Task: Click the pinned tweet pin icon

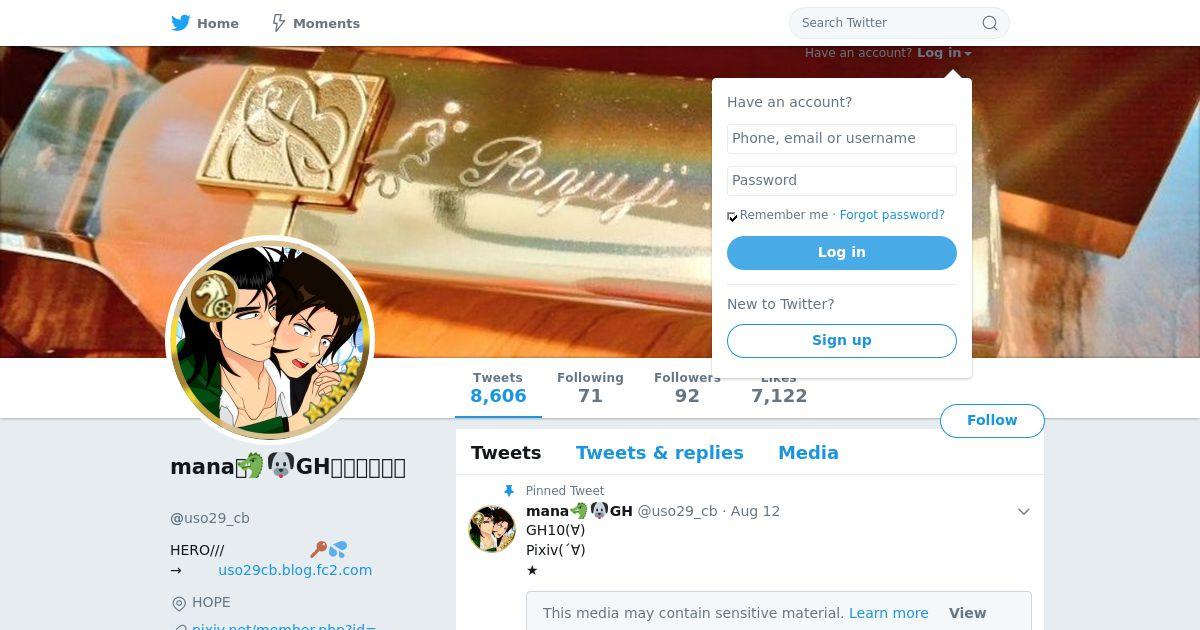Action: pos(508,491)
